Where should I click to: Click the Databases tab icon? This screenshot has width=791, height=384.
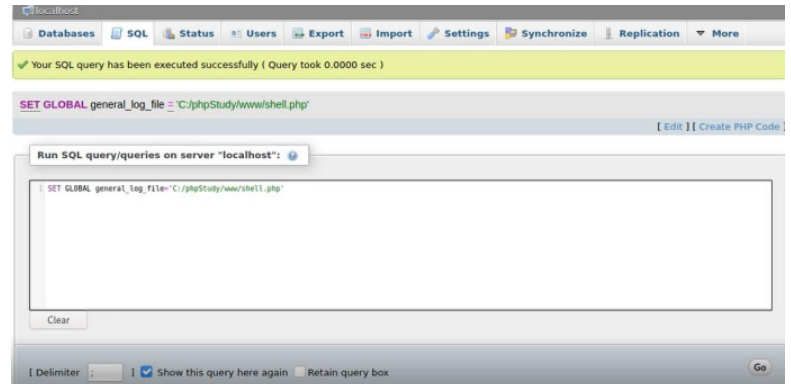pyautogui.click(x=28, y=34)
